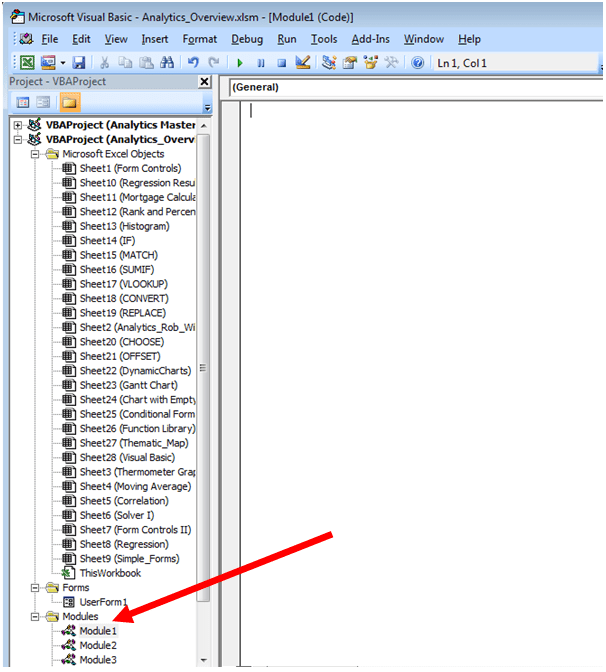The image size is (606, 672).
Task: Click the project tree vertical scrollbar thumb
Action: [x=204, y=368]
